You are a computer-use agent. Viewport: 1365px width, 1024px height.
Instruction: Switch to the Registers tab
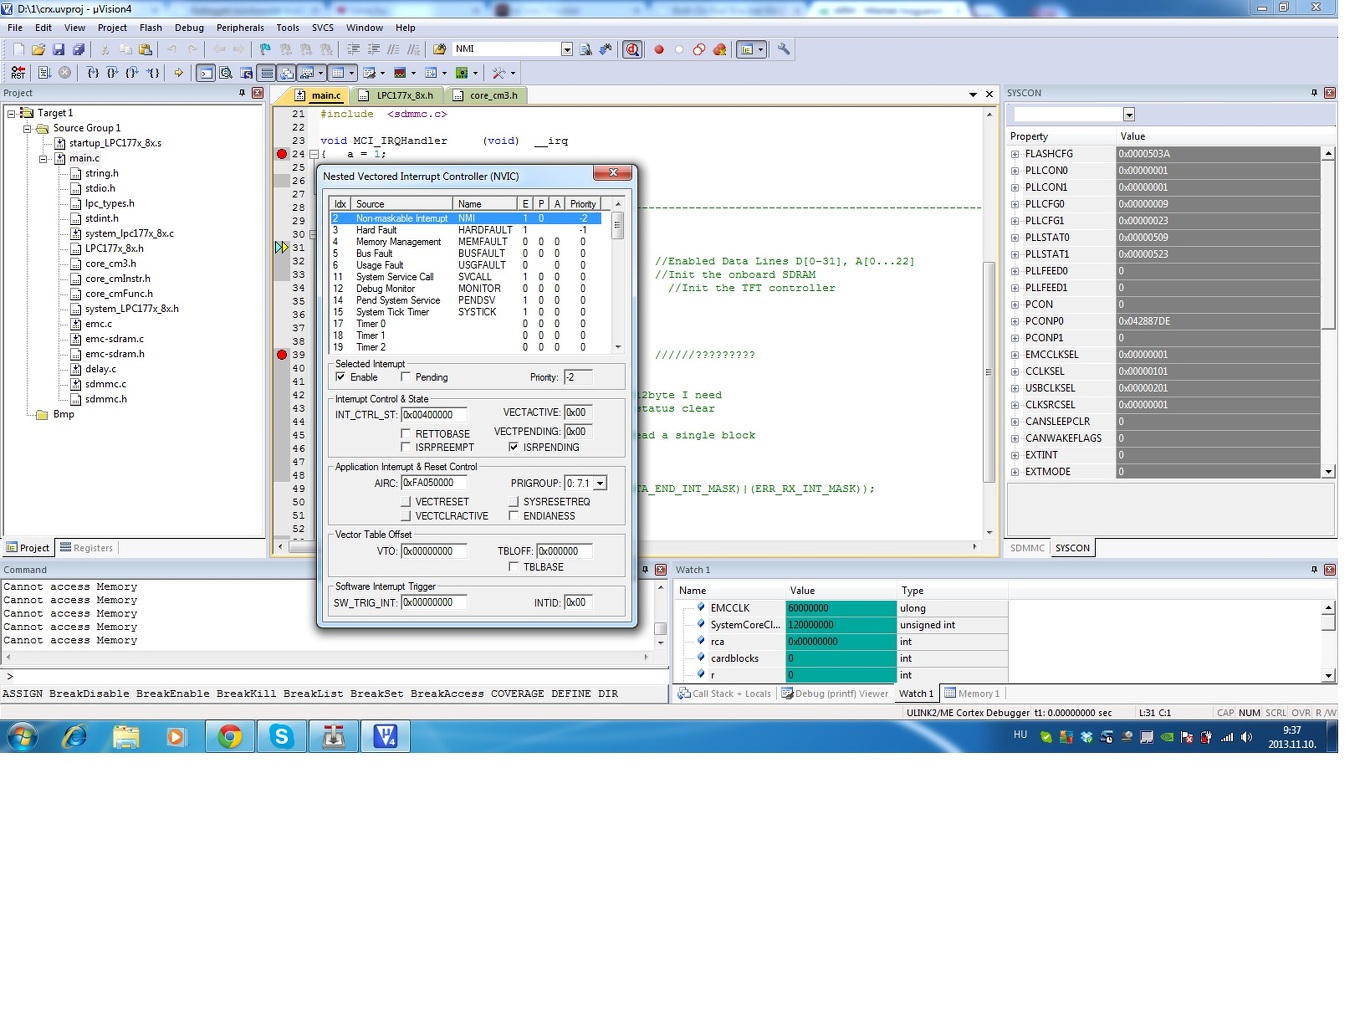tap(87, 548)
